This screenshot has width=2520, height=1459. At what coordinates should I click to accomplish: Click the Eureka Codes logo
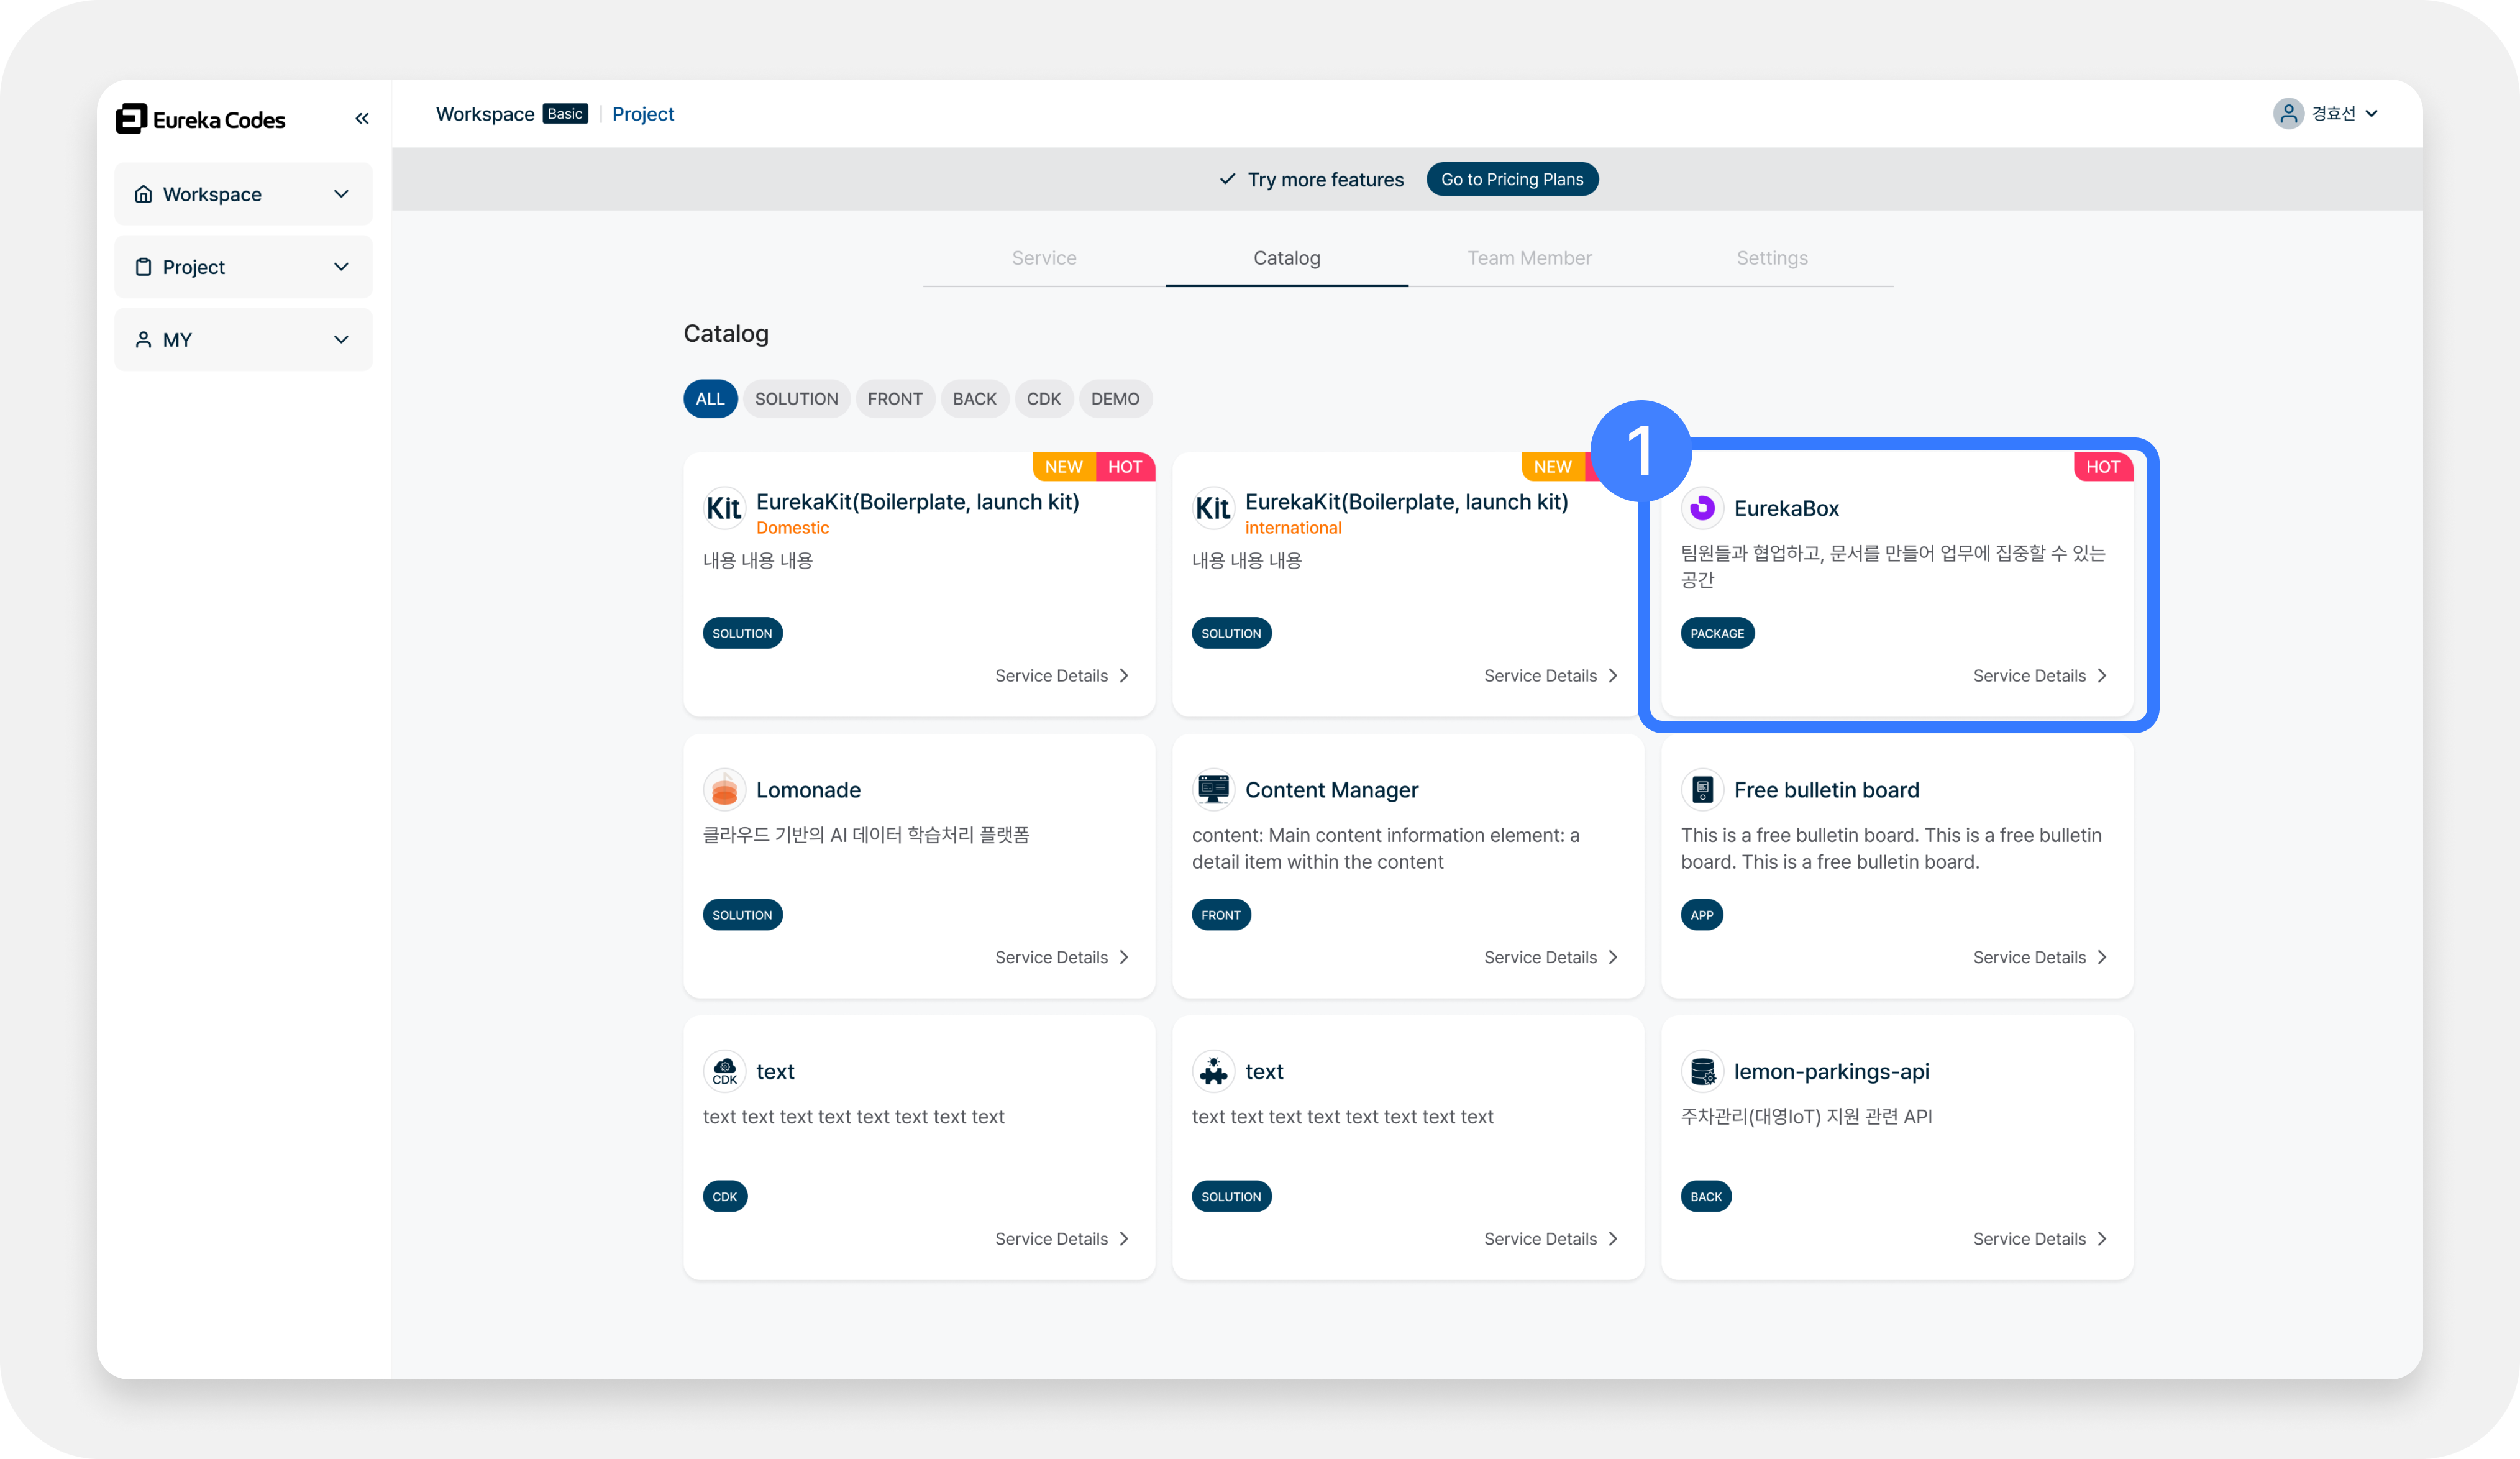point(201,119)
